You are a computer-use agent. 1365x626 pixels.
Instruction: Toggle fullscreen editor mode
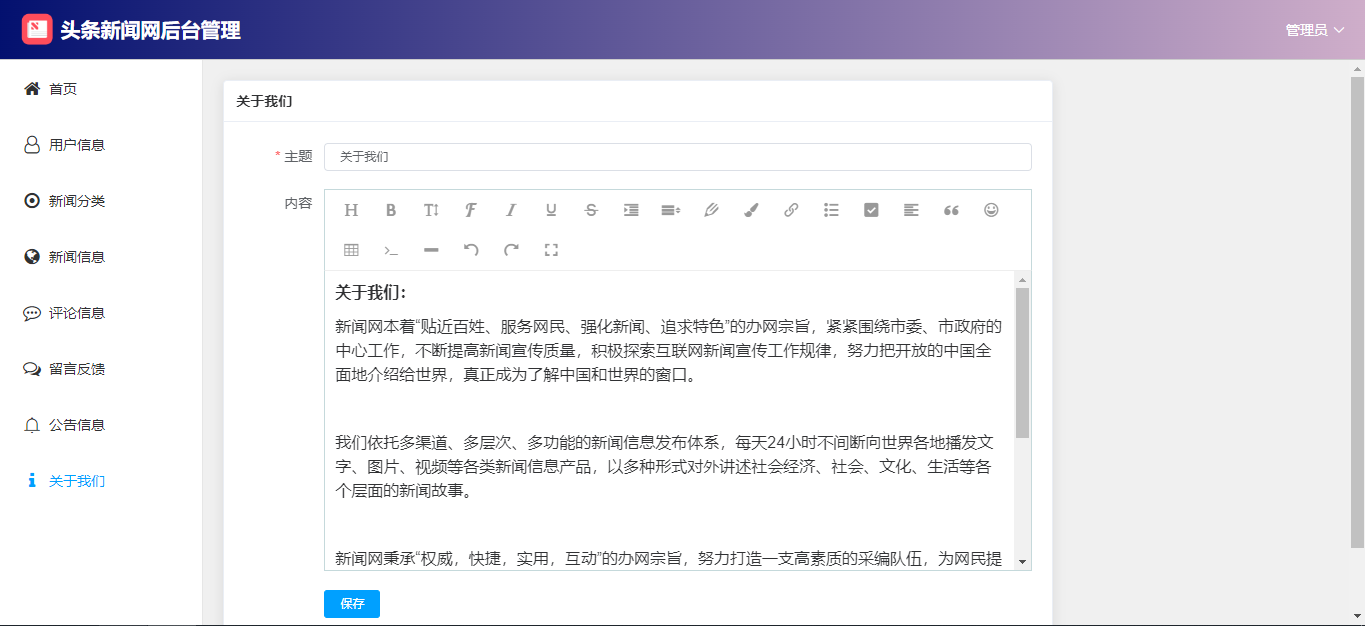pos(551,250)
